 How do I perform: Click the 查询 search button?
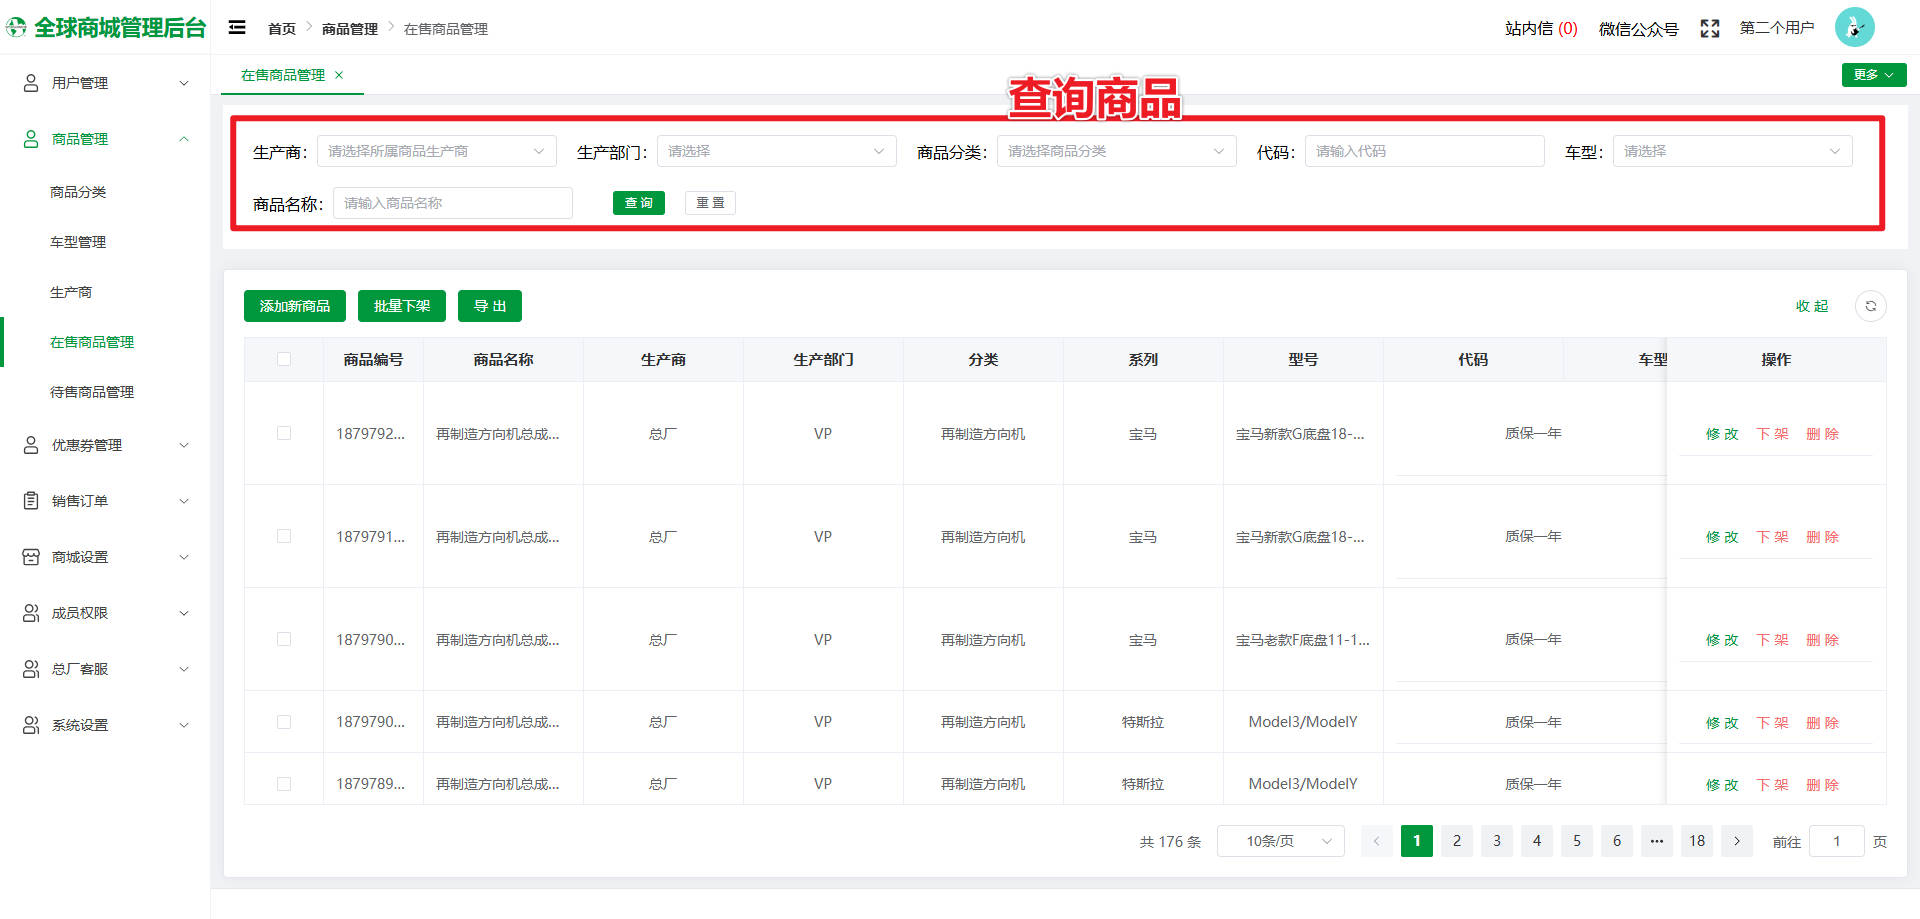tap(638, 202)
